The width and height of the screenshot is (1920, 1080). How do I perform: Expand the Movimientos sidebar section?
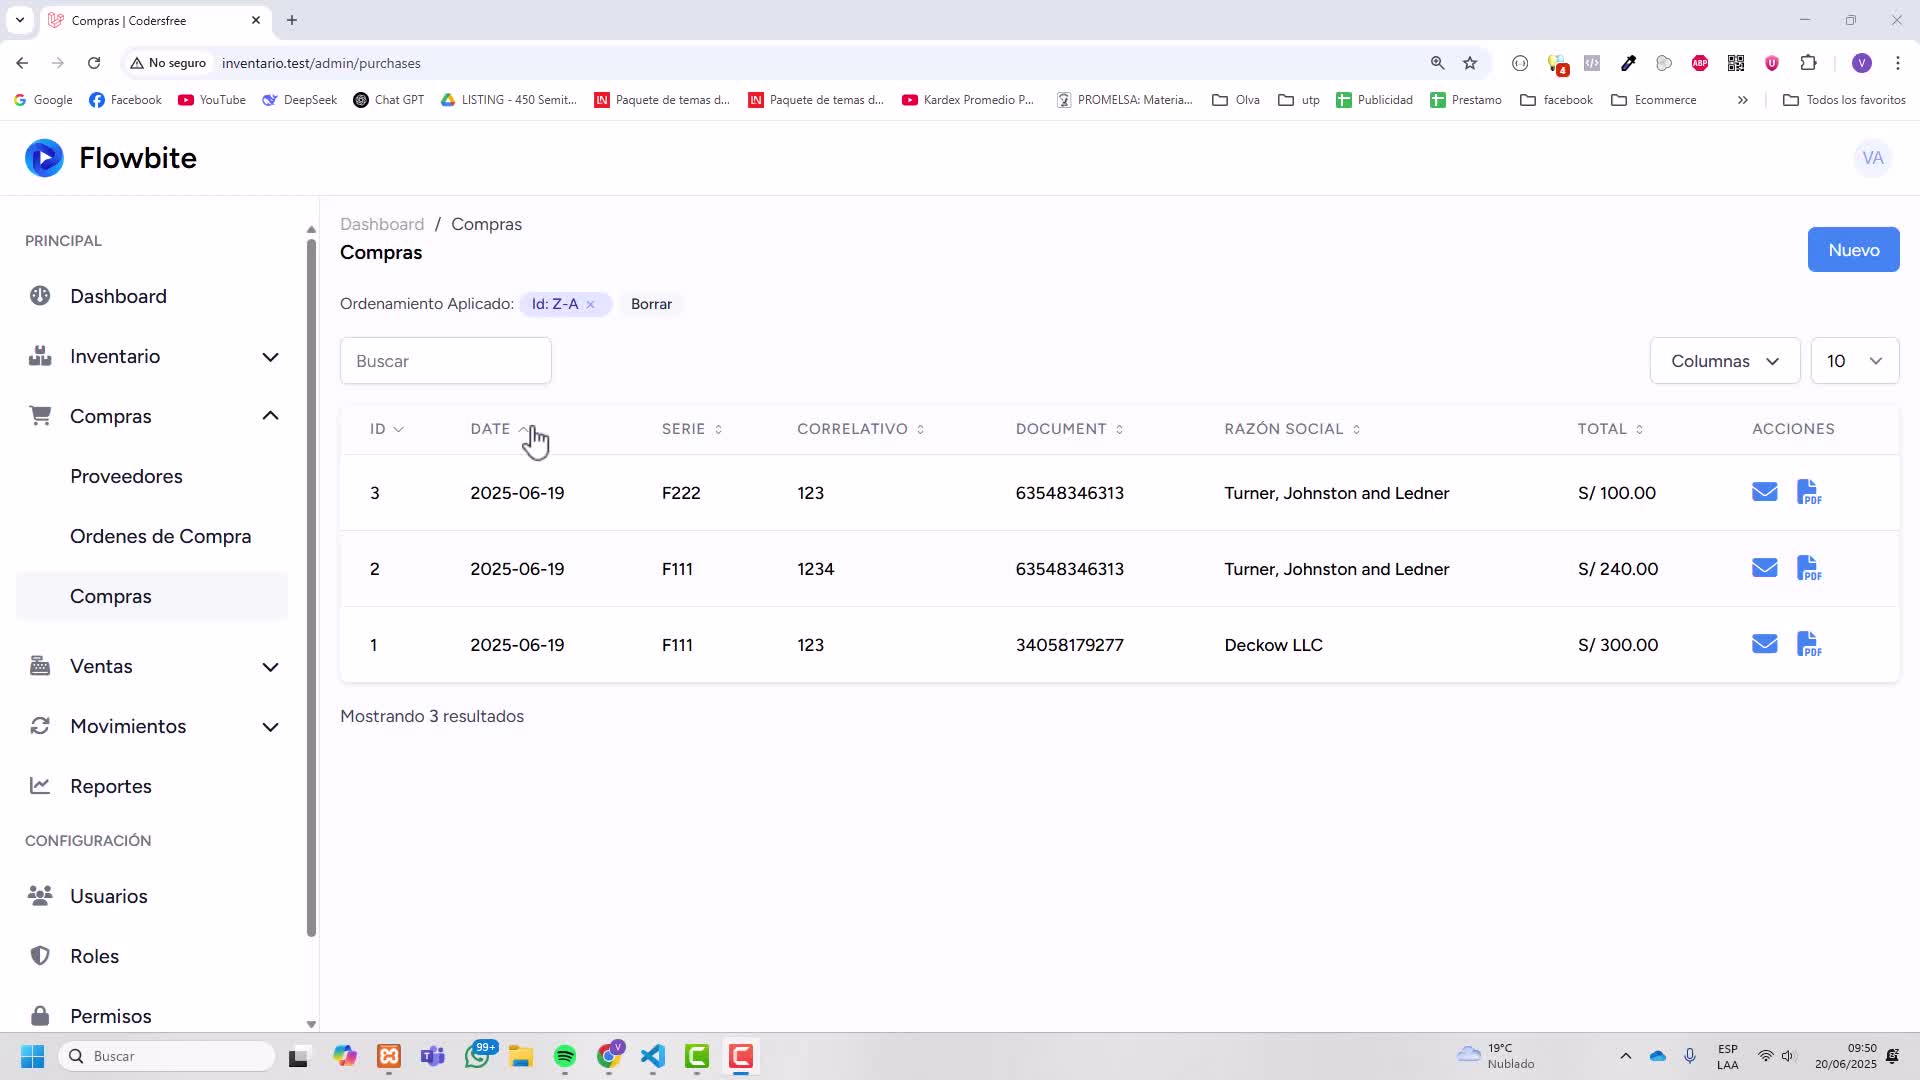[270, 727]
